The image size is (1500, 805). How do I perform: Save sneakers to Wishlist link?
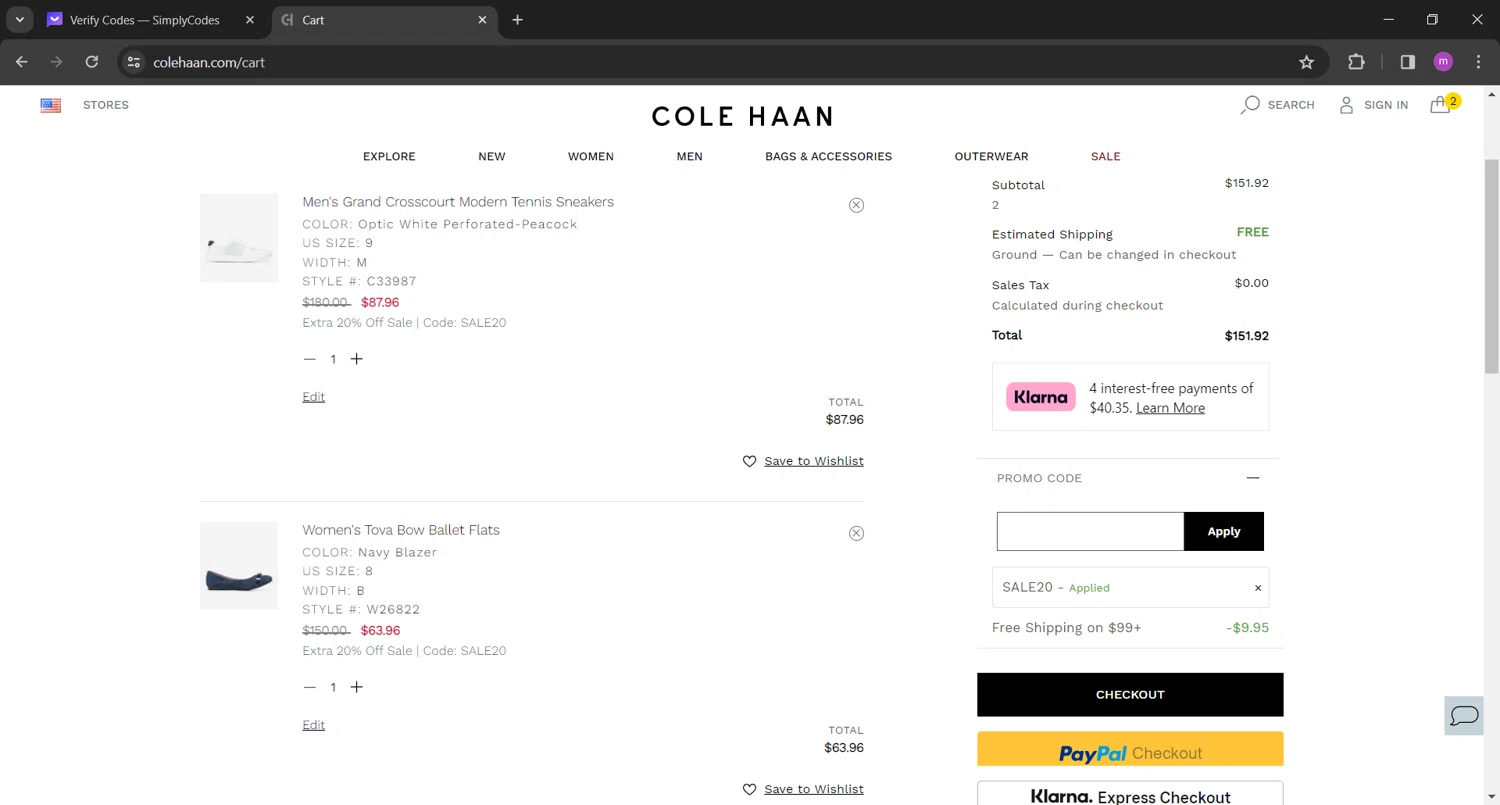click(814, 461)
